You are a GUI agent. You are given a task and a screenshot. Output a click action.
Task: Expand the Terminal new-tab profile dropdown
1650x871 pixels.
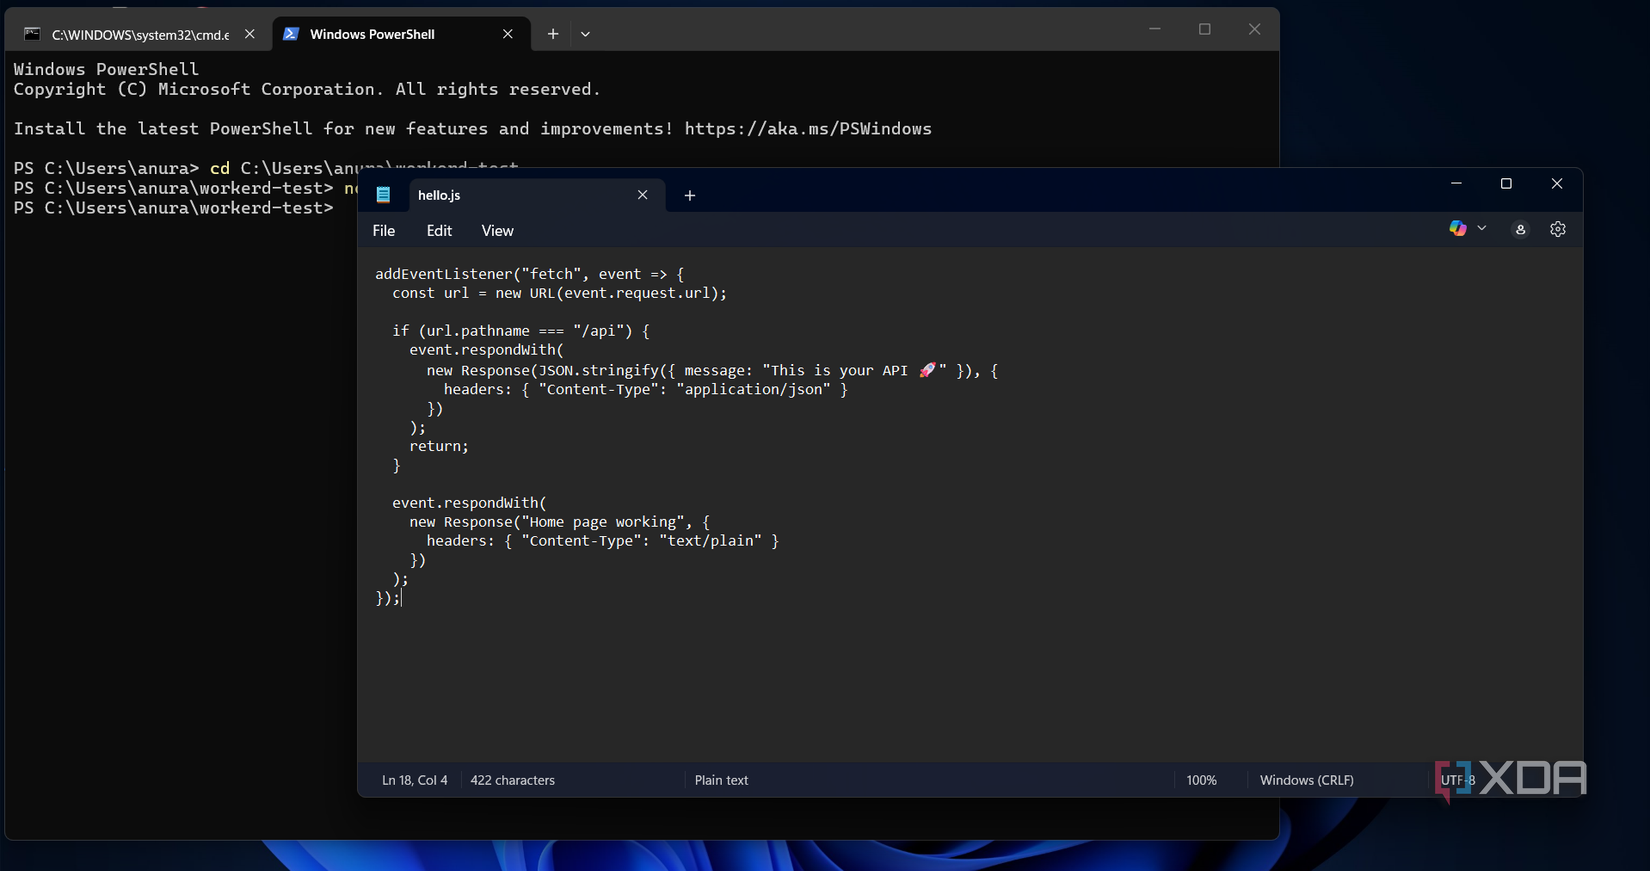pyautogui.click(x=585, y=34)
